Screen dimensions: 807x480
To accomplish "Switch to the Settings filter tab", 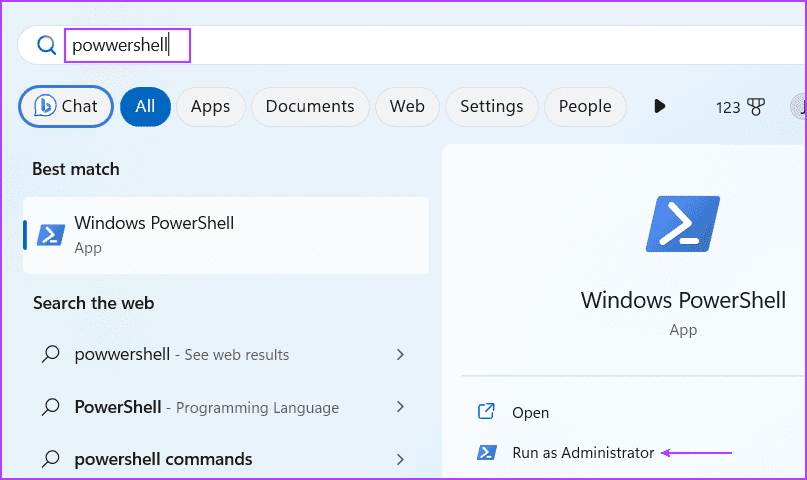I will pos(492,106).
